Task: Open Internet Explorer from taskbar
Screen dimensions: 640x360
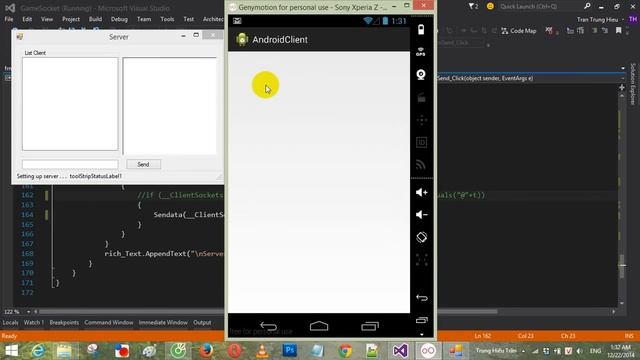Action: [x=38, y=351]
